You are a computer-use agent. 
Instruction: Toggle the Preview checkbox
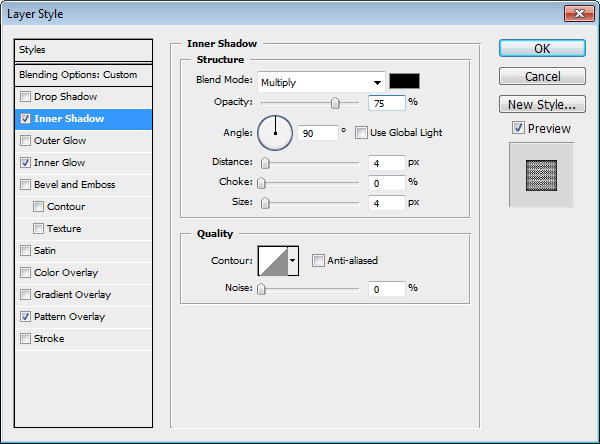point(518,128)
